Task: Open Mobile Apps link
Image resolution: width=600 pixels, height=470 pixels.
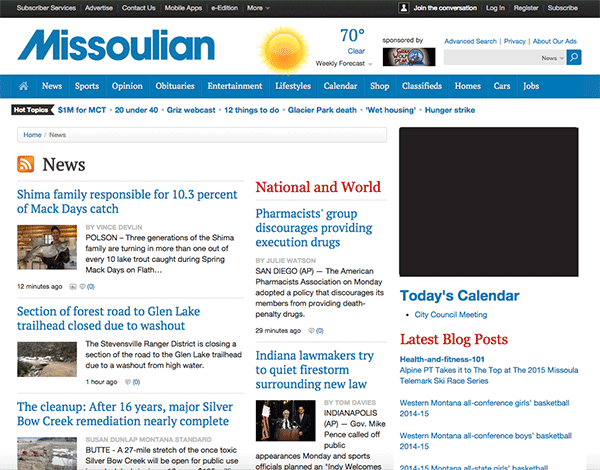Action: [183, 8]
